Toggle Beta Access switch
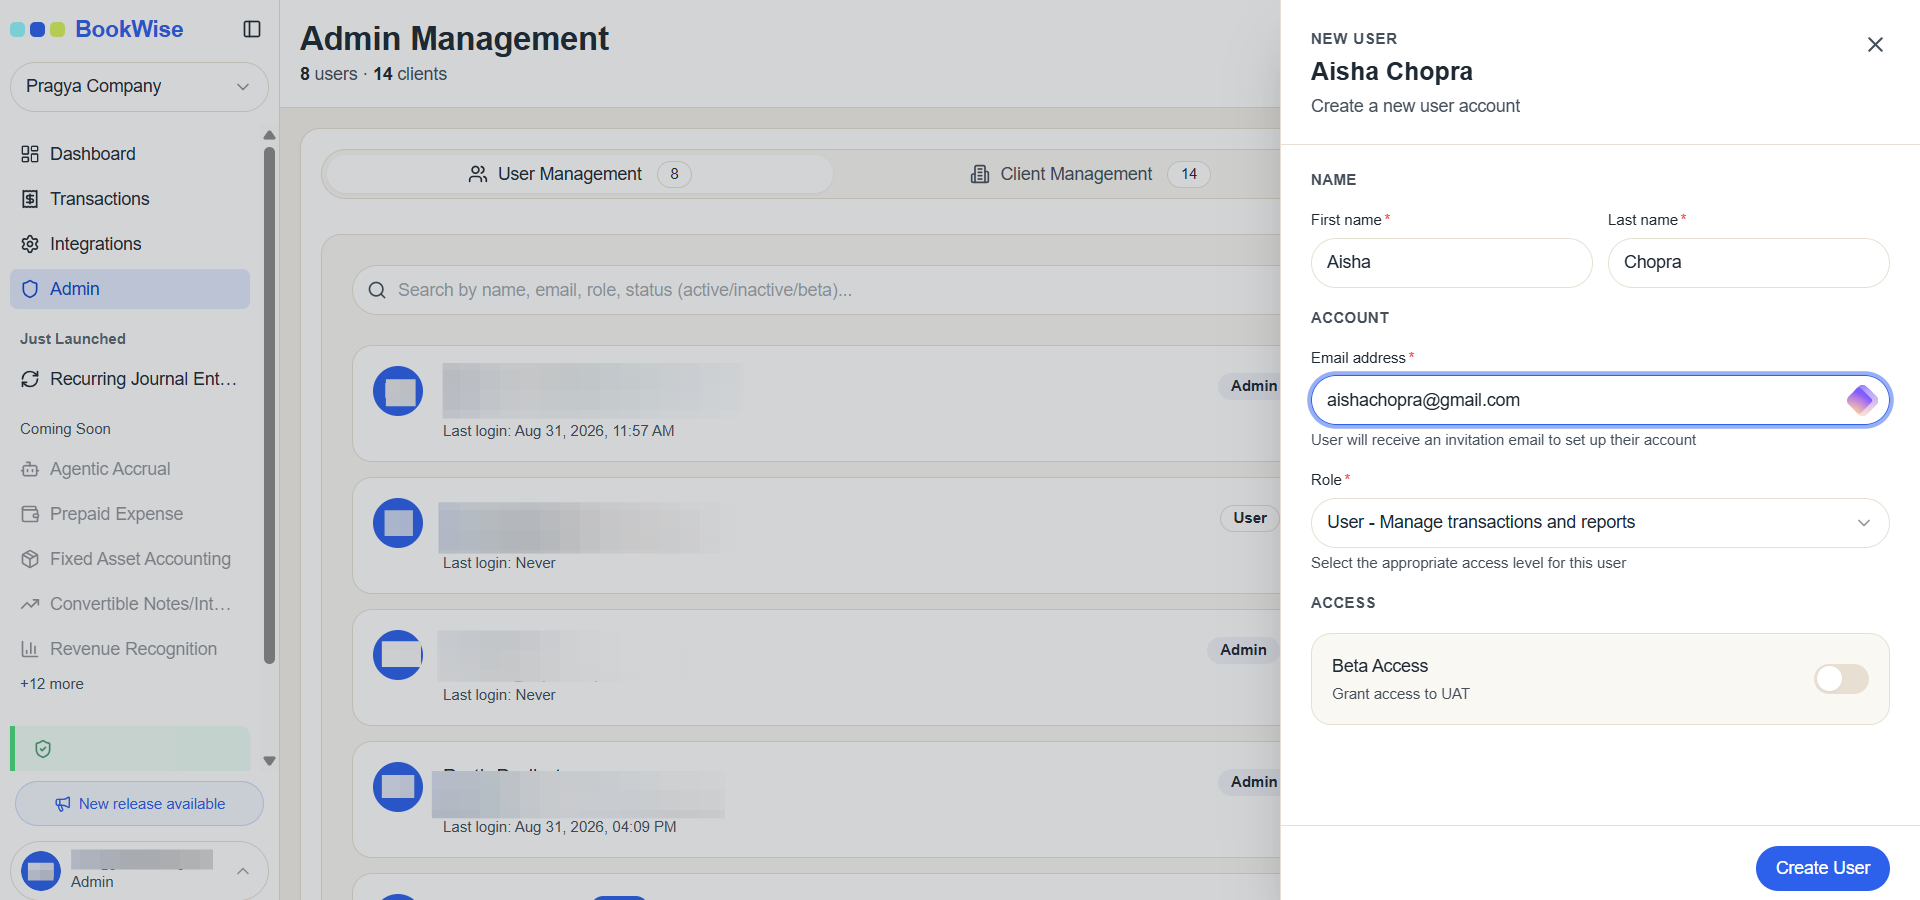 click(1841, 679)
